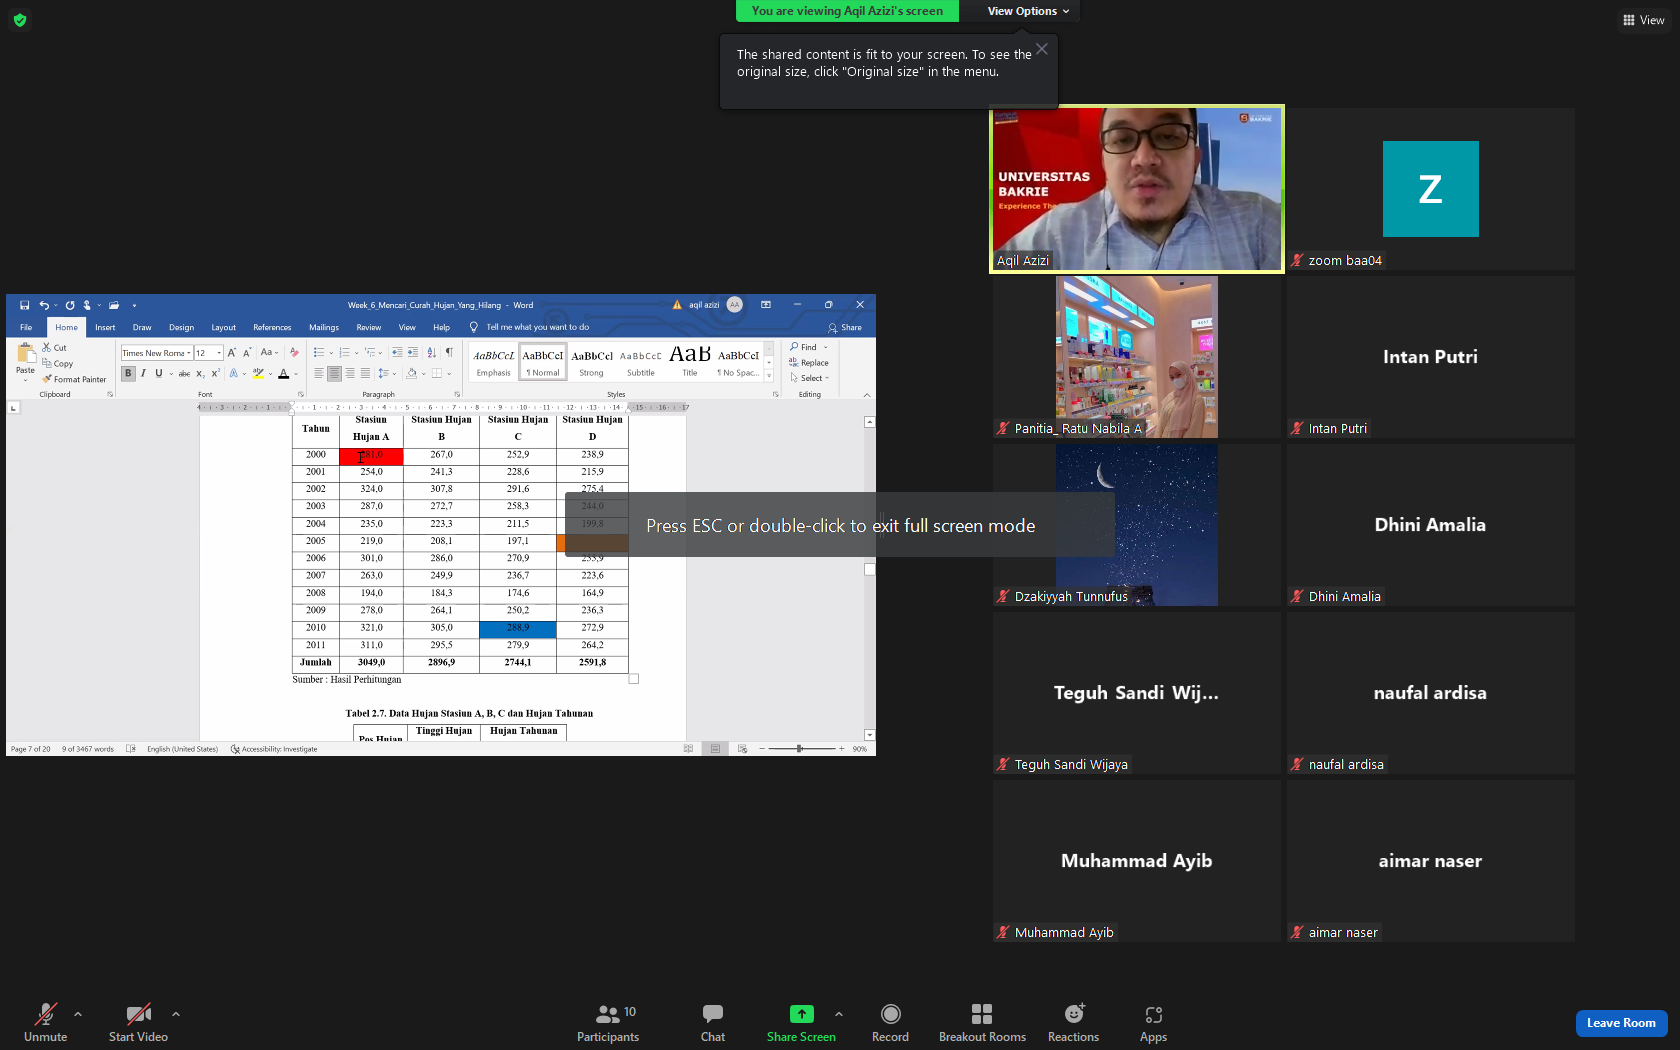1680x1050 pixels.
Task: Open the Zoom View layout button
Action: (1644, 20)
